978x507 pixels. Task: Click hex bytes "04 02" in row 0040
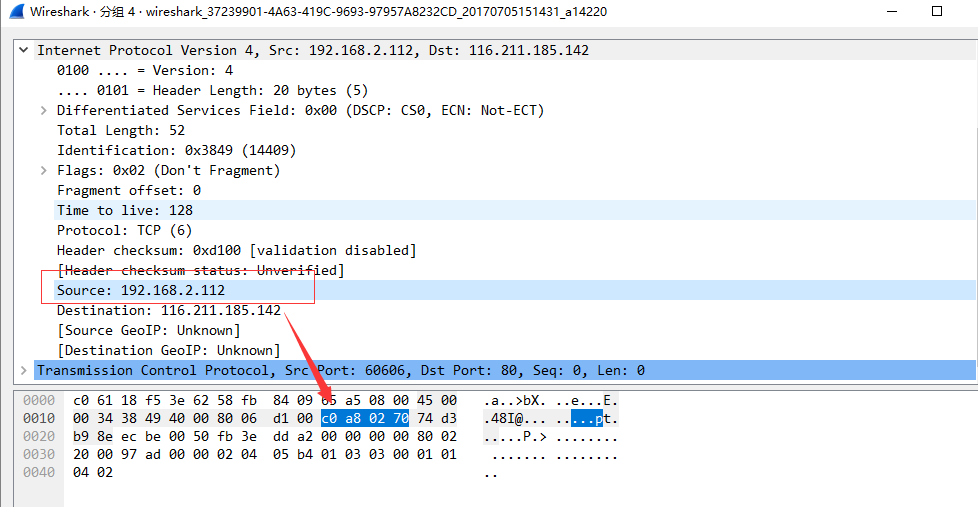pos(93,473)
